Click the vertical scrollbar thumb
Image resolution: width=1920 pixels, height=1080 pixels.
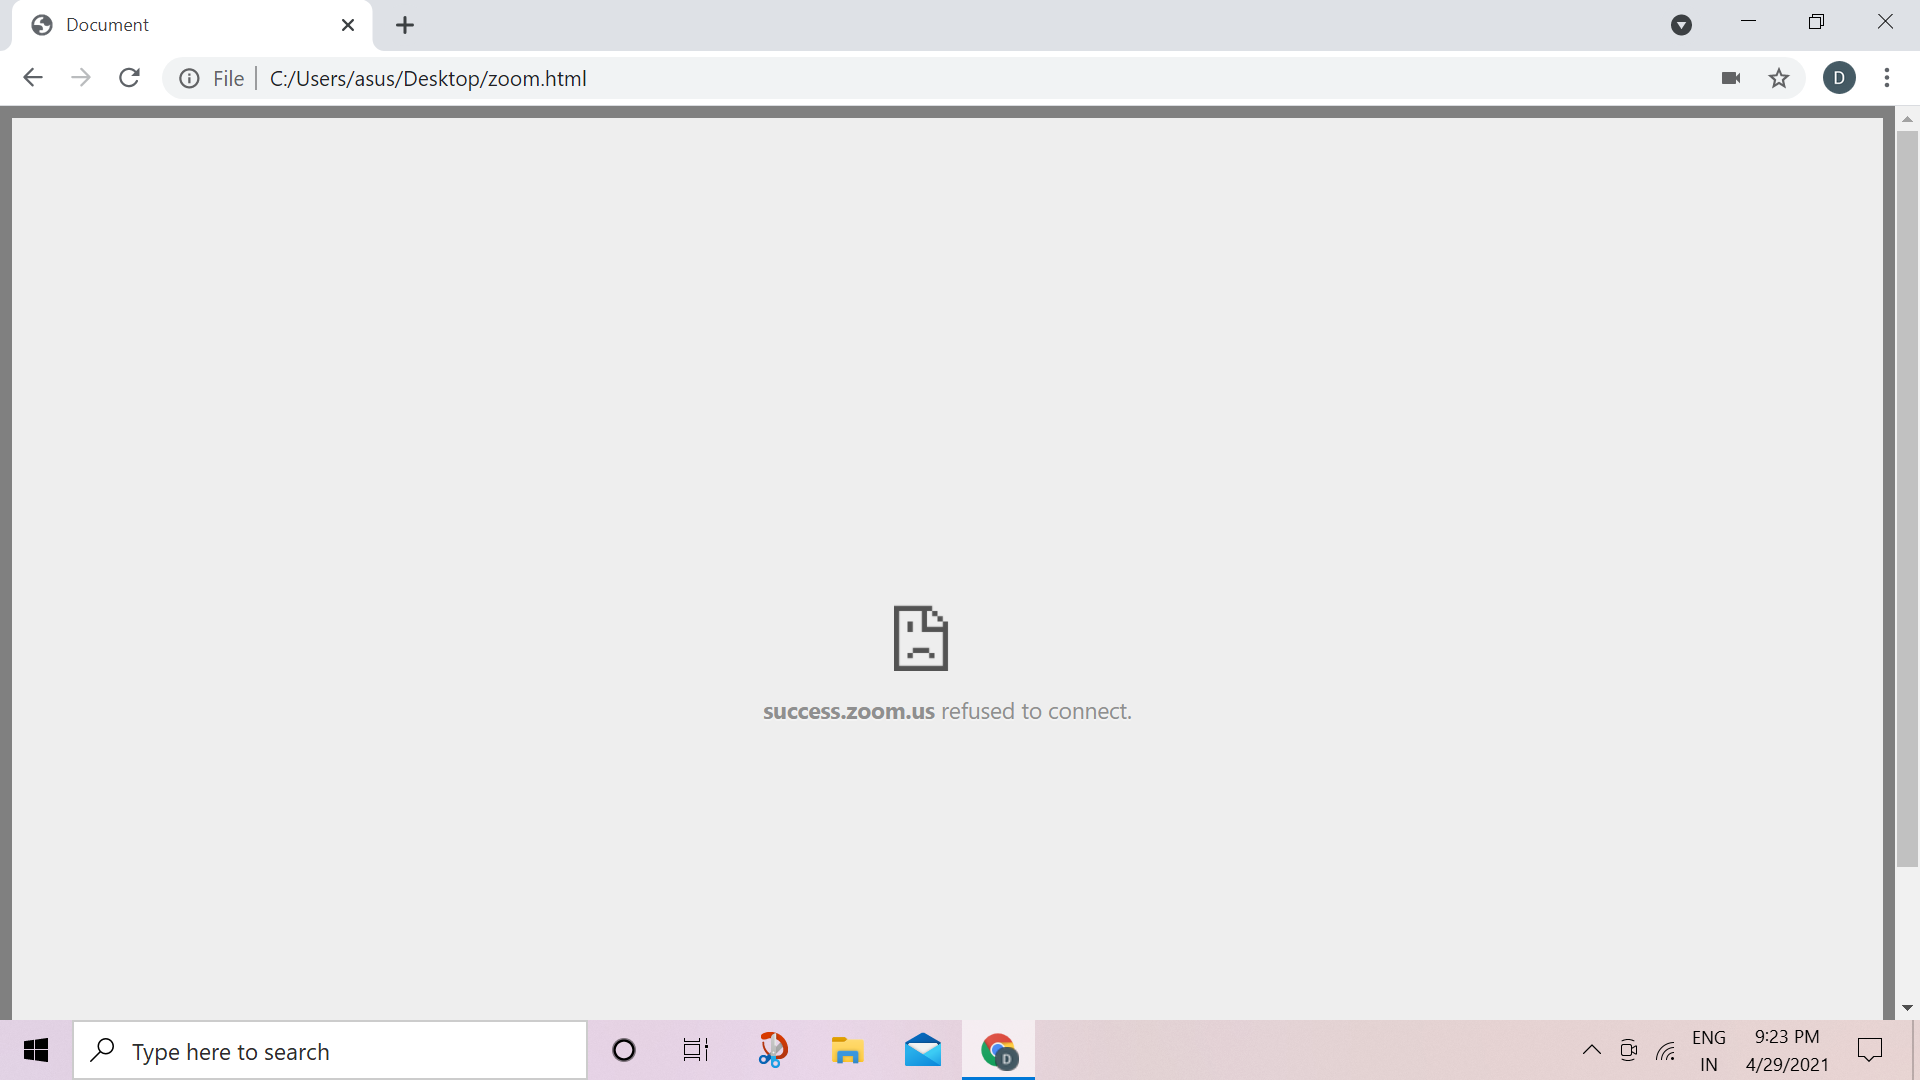1907,500
